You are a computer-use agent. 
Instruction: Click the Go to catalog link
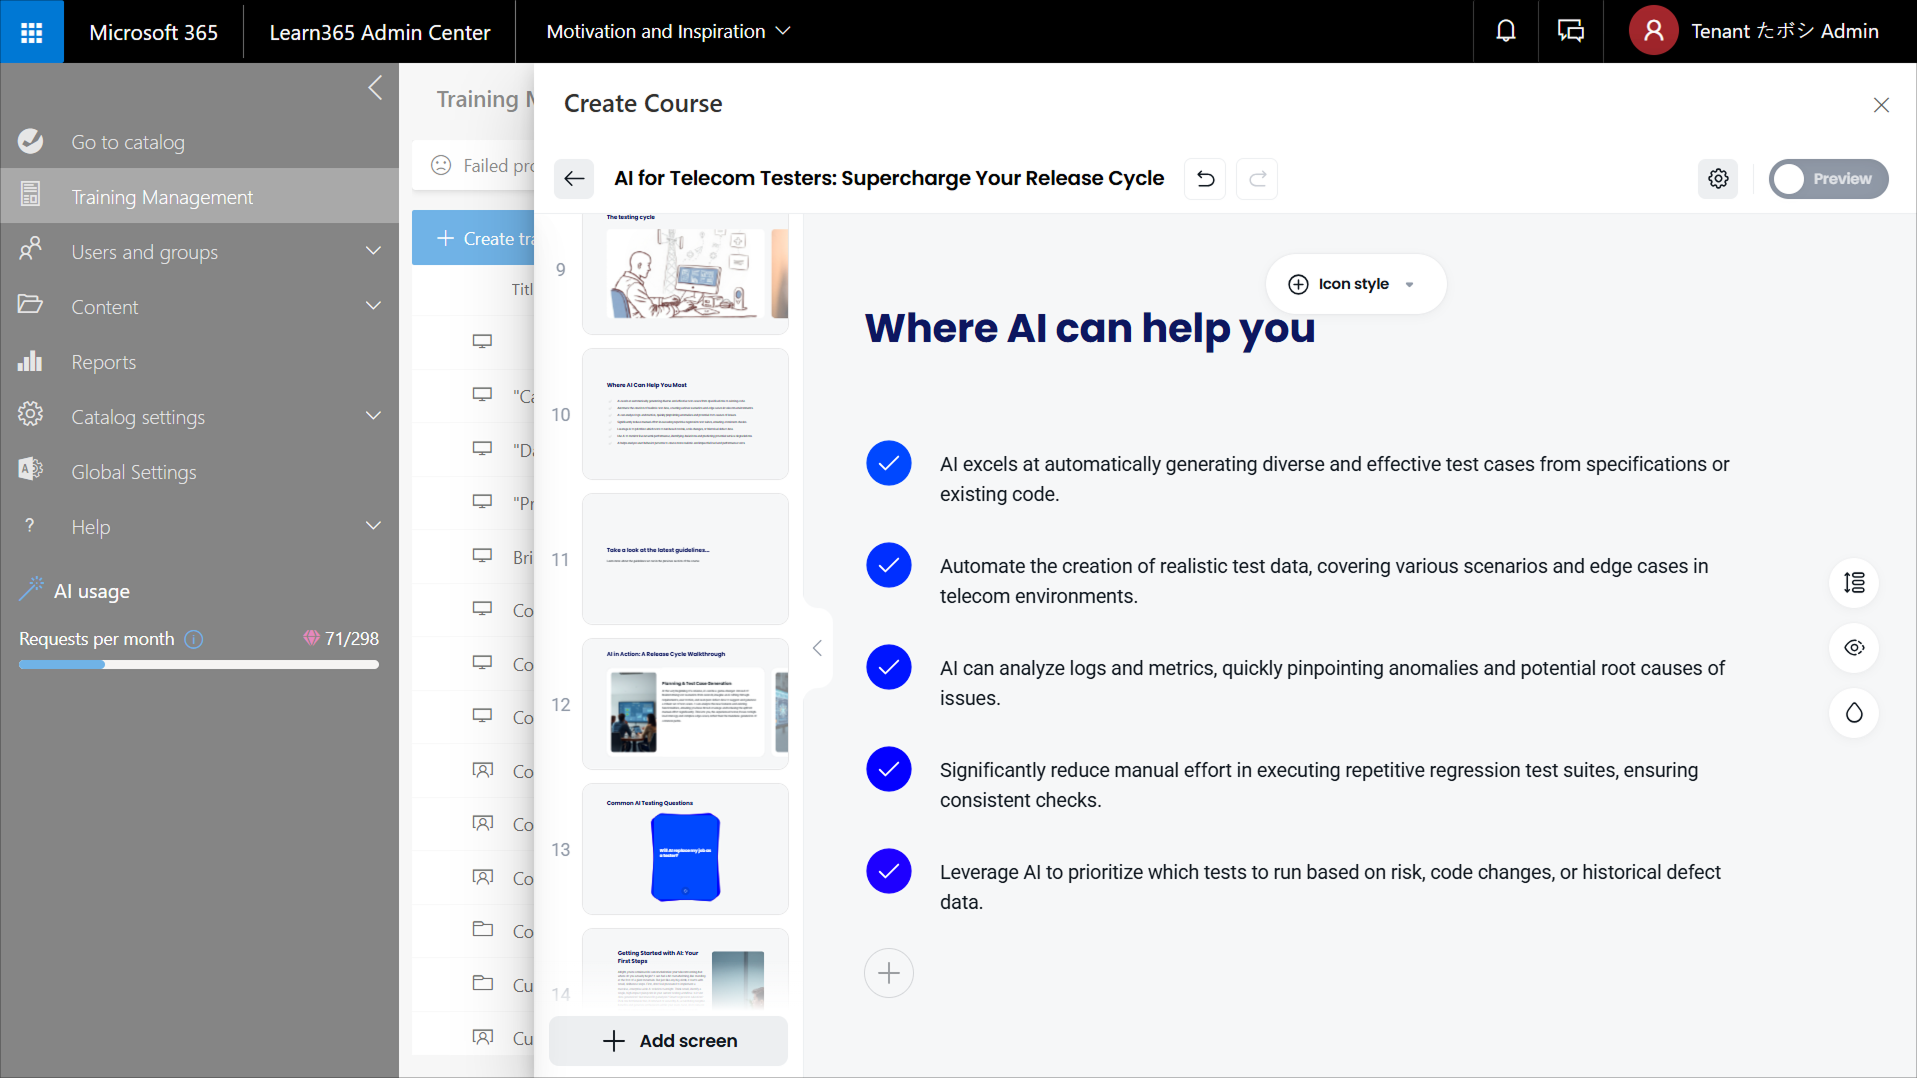[127, 142]
